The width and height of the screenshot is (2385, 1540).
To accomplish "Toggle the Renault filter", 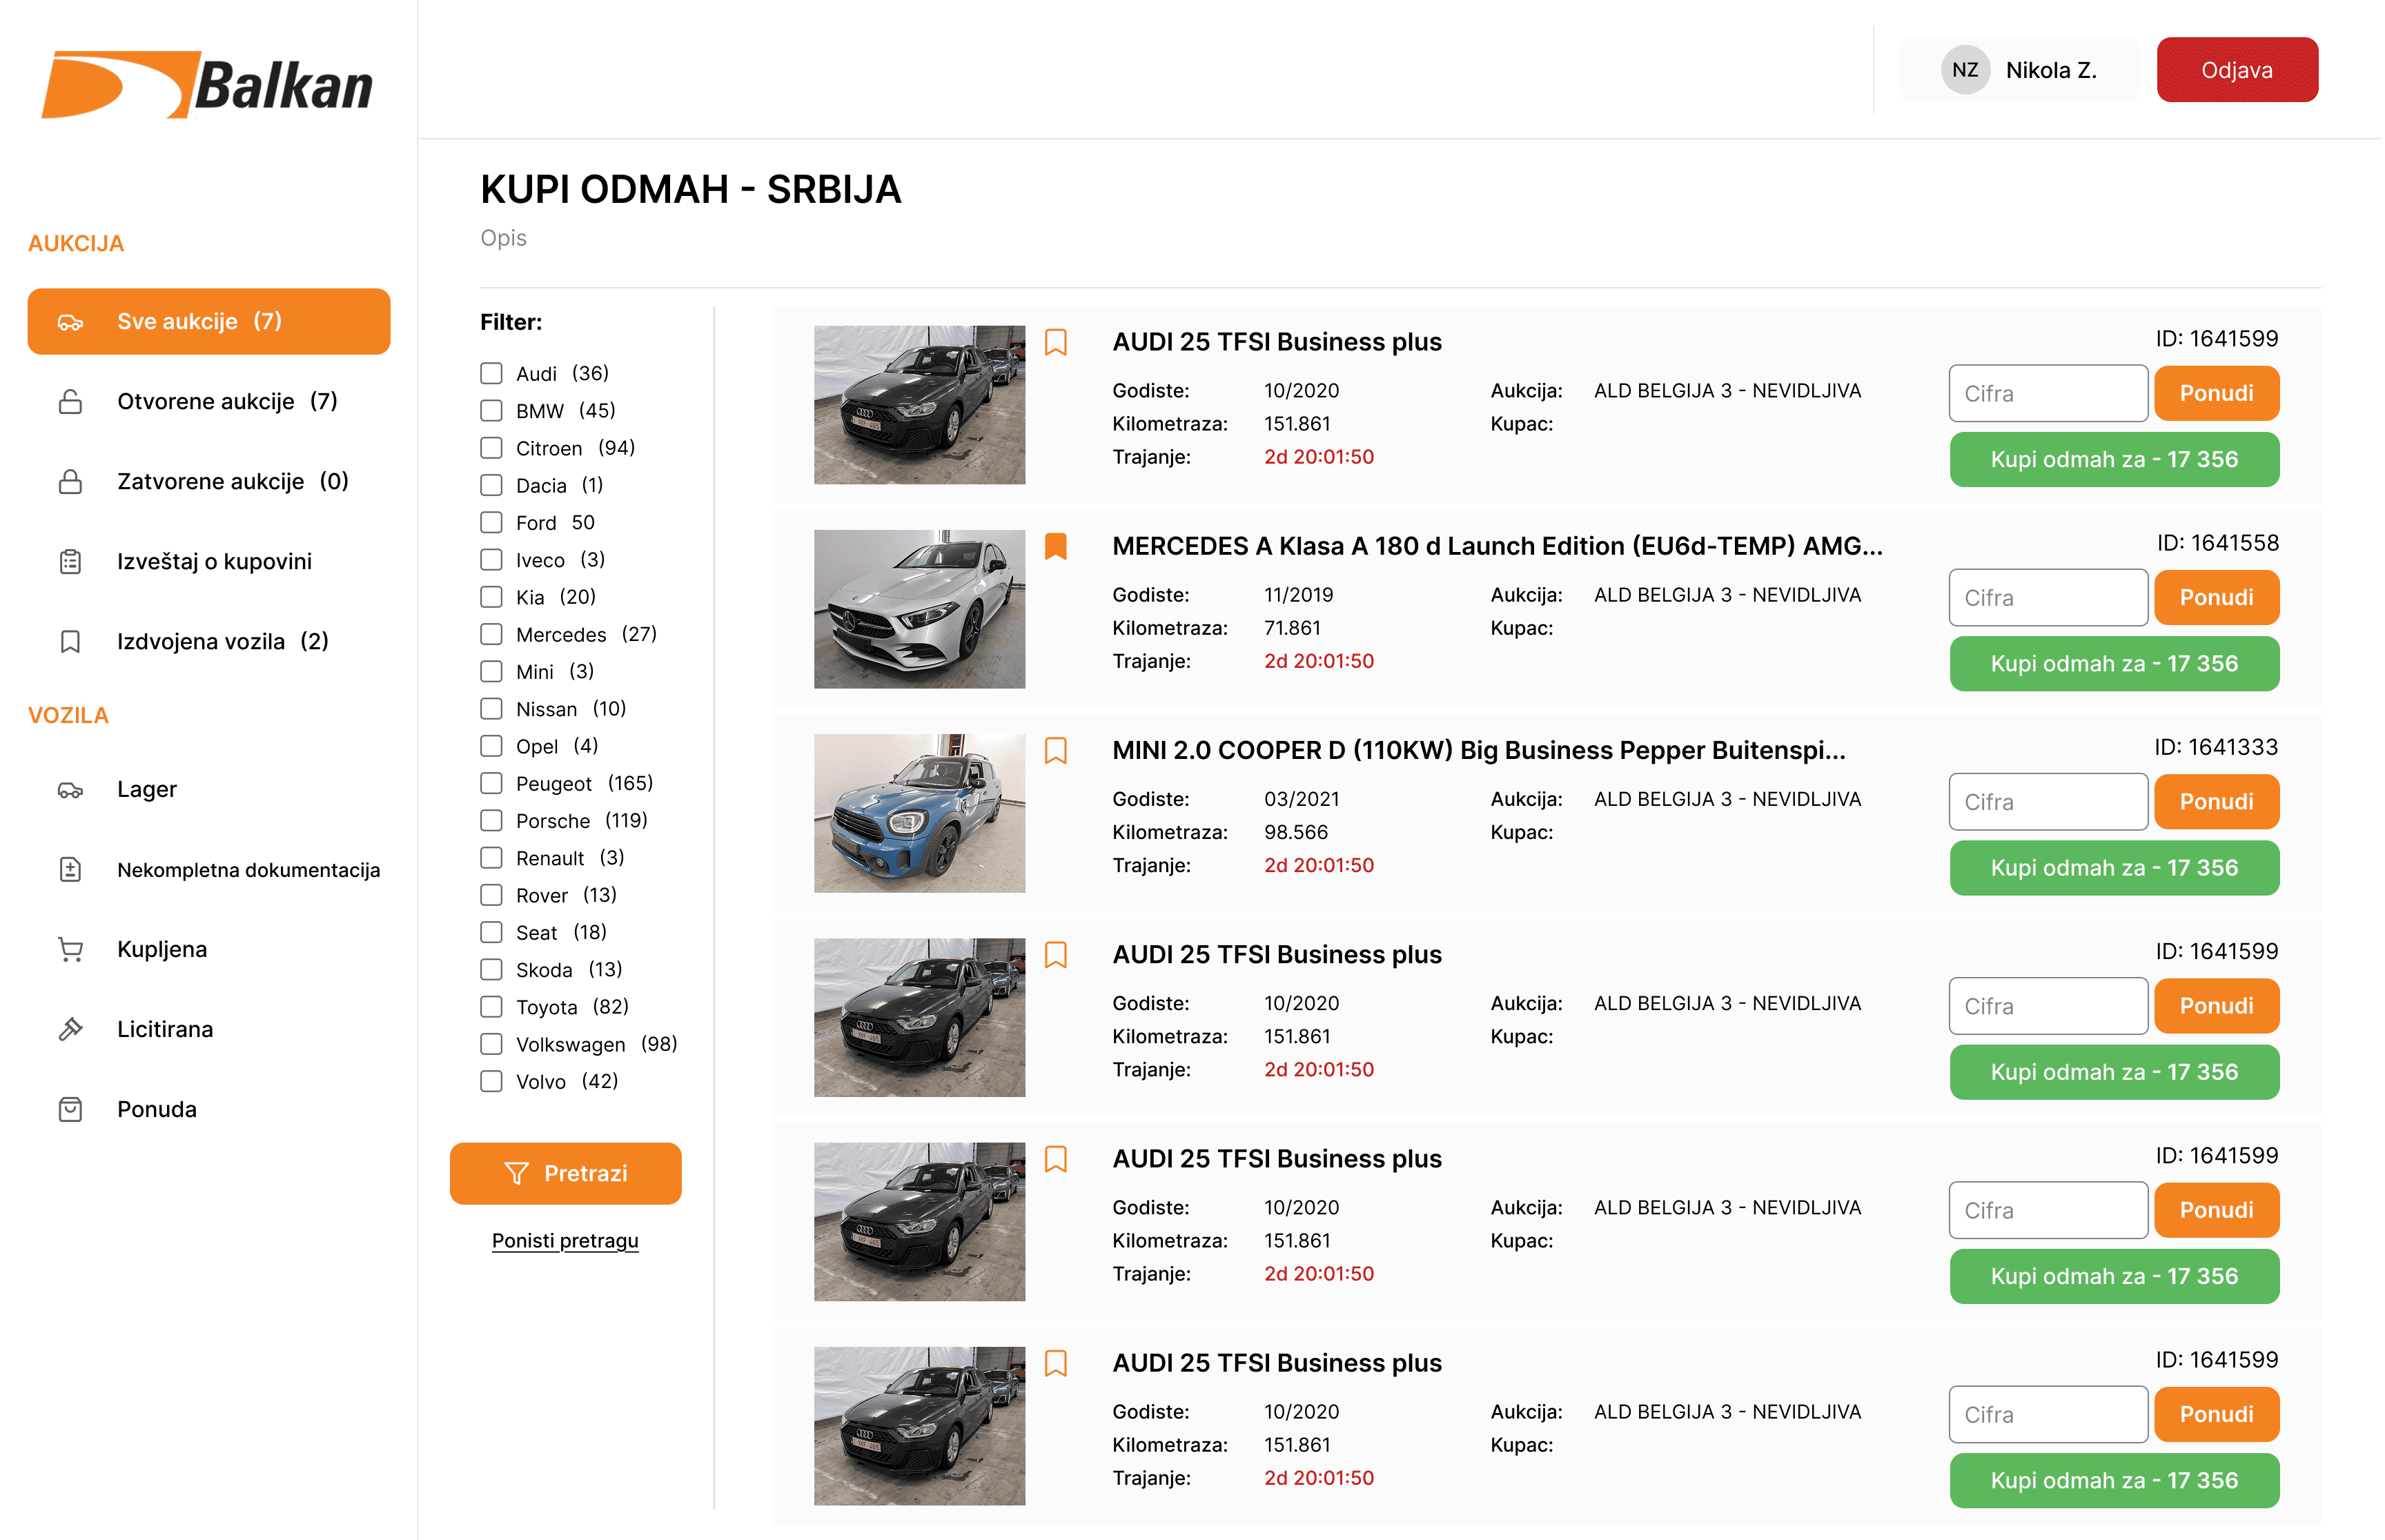I will (x=491, y=858).
